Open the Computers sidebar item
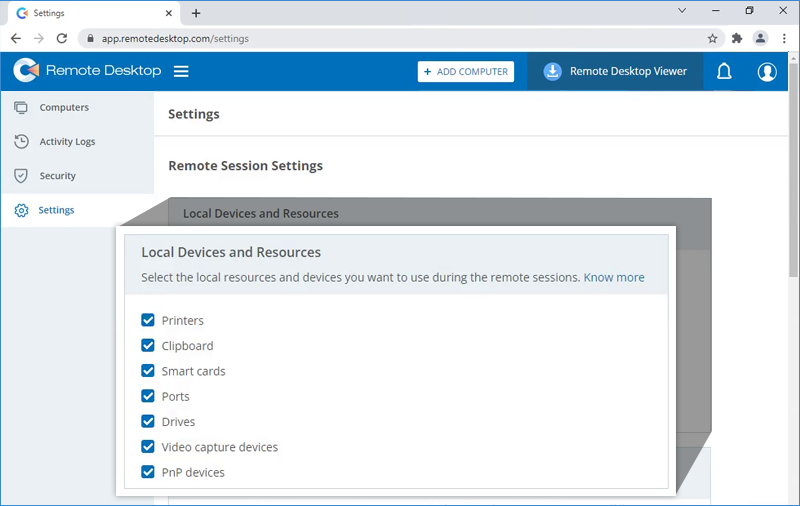 64,107
